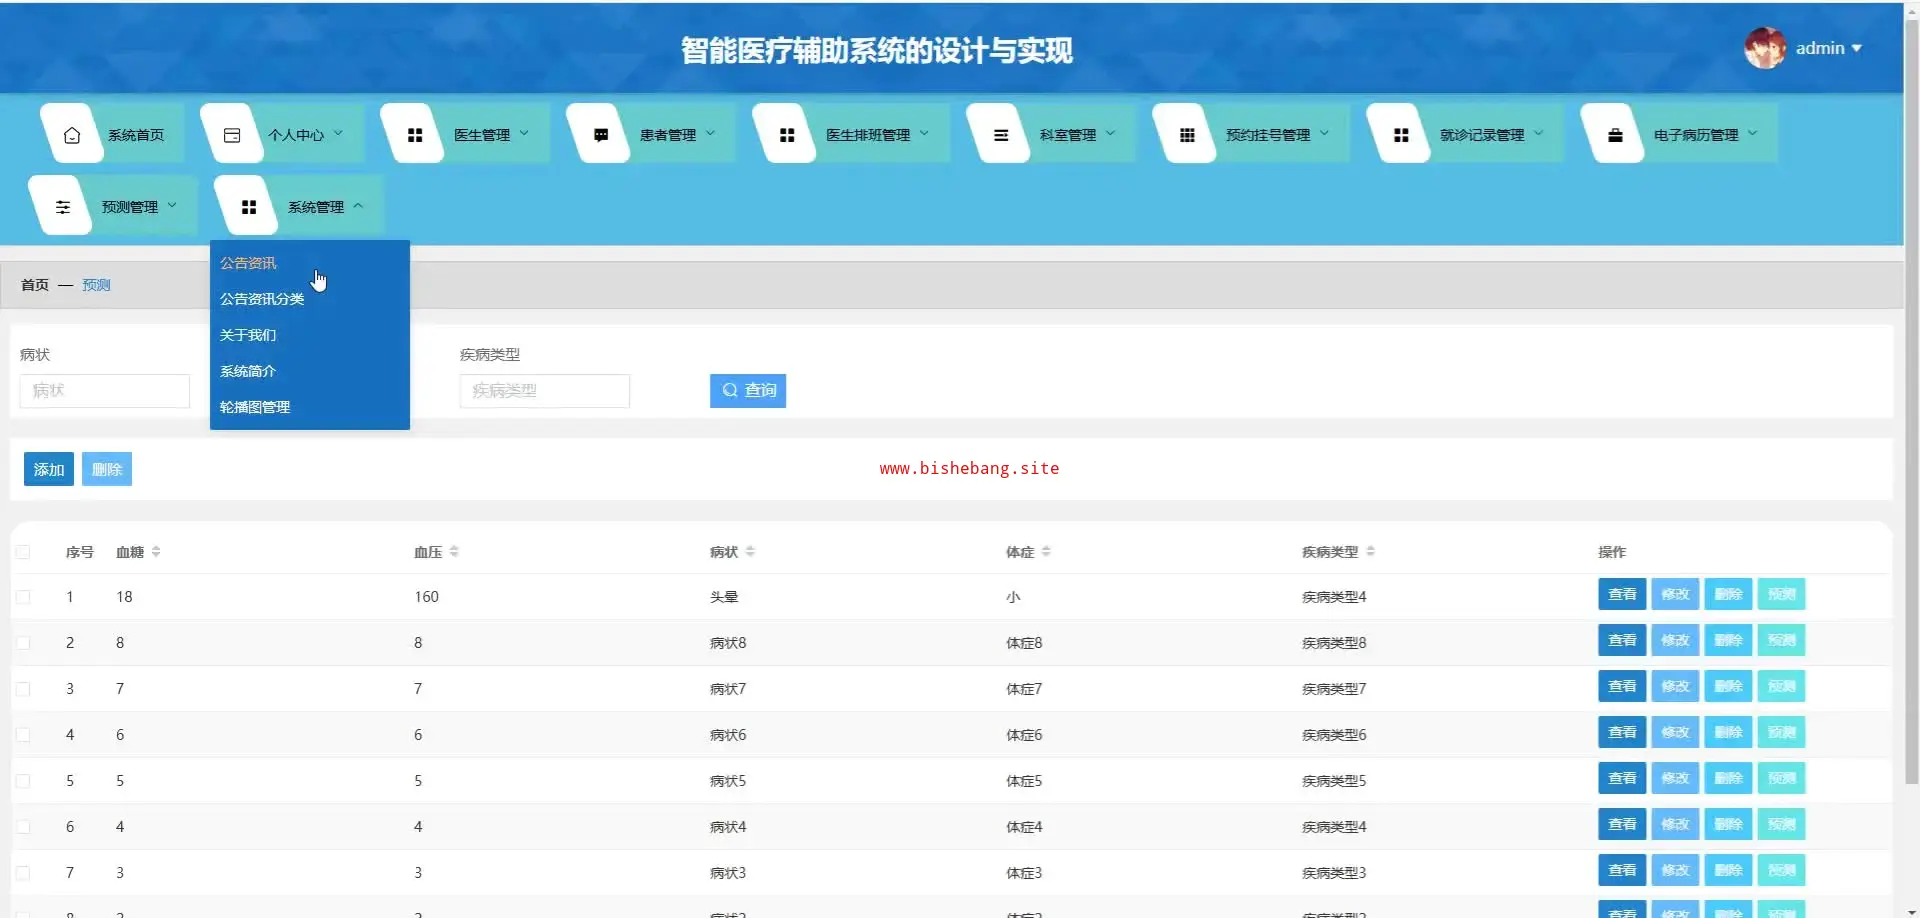Click the home icon for 系统首页
The width and height of the screenshot is (1920, 918).
(x=72, y=135)
